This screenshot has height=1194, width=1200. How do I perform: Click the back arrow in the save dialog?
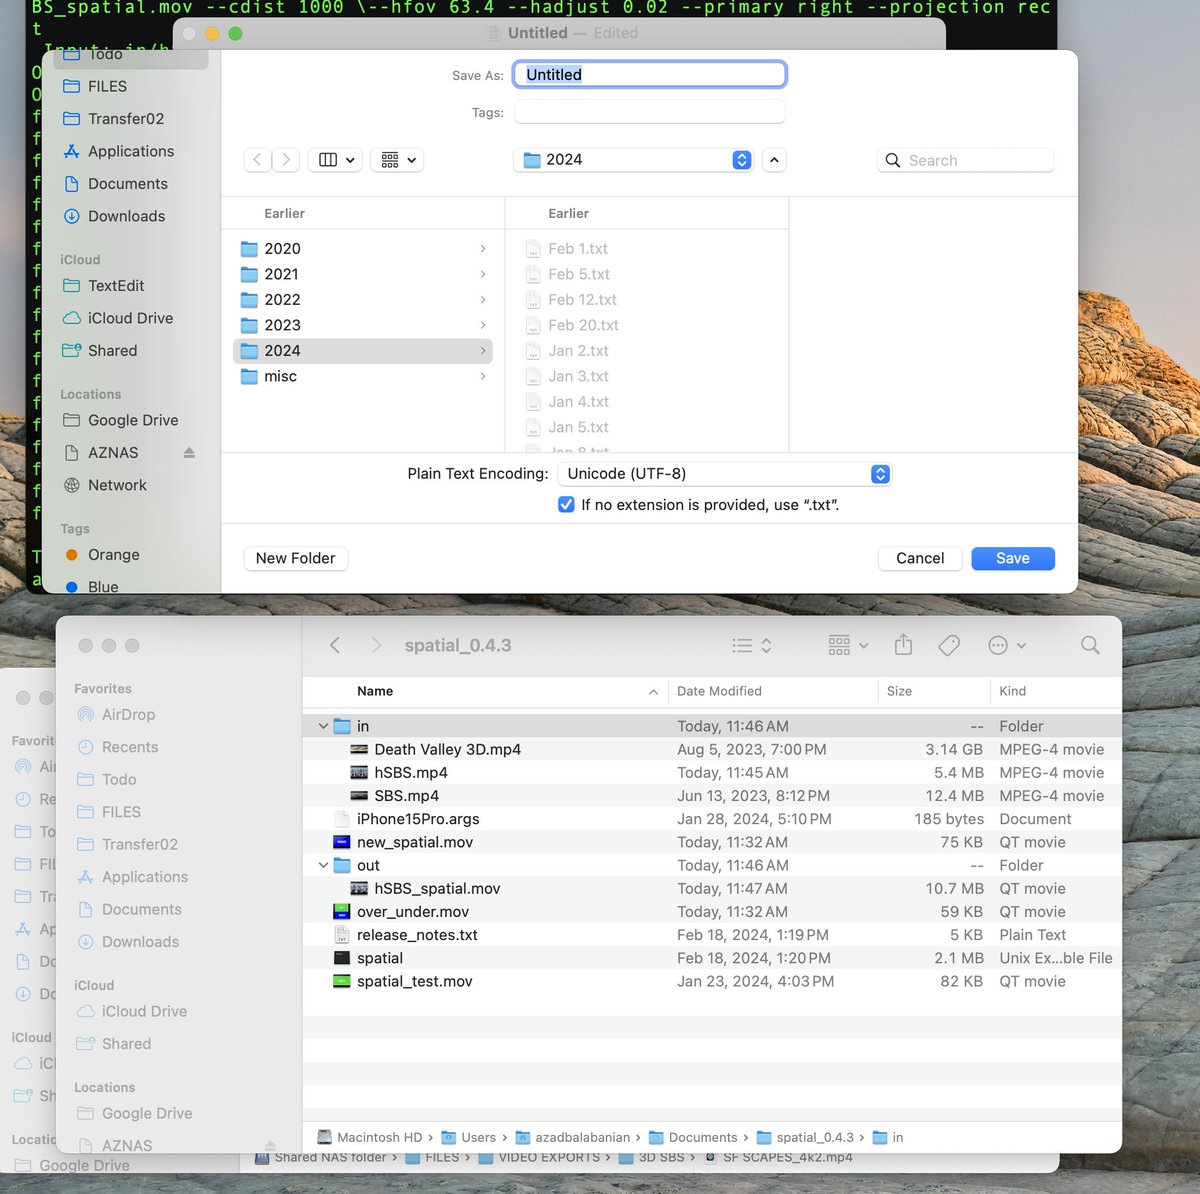pos(258,160)
